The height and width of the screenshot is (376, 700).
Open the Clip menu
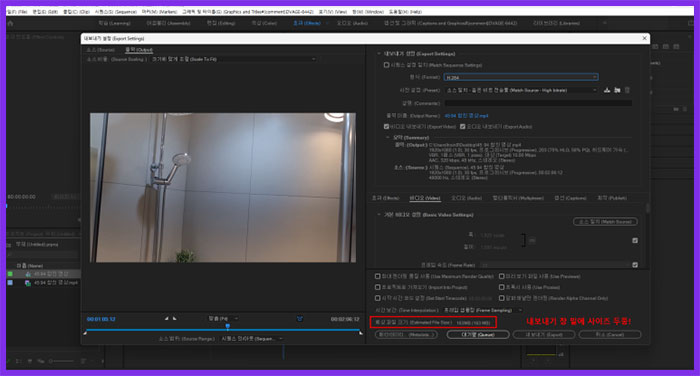coord(76,12)
